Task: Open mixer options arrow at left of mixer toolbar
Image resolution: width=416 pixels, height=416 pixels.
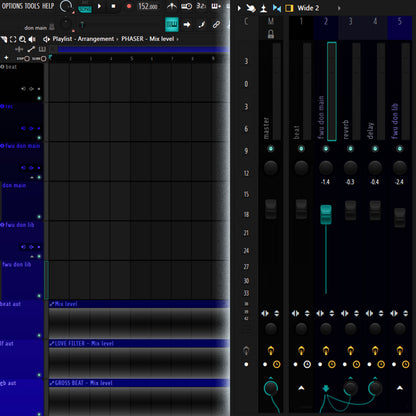Action: (x=239, y=8)
